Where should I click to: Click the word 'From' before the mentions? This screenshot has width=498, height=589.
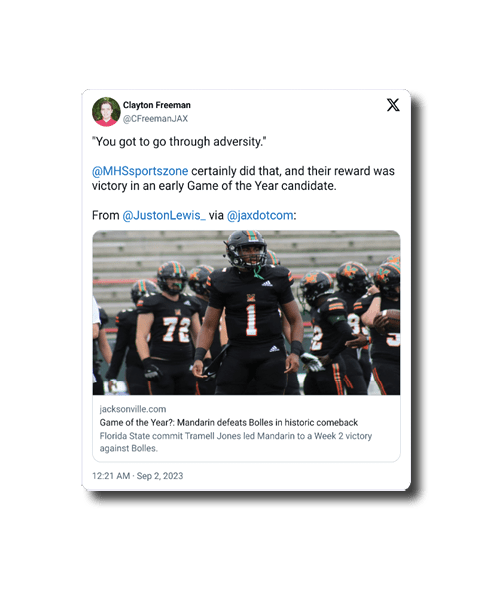(106, 215)
